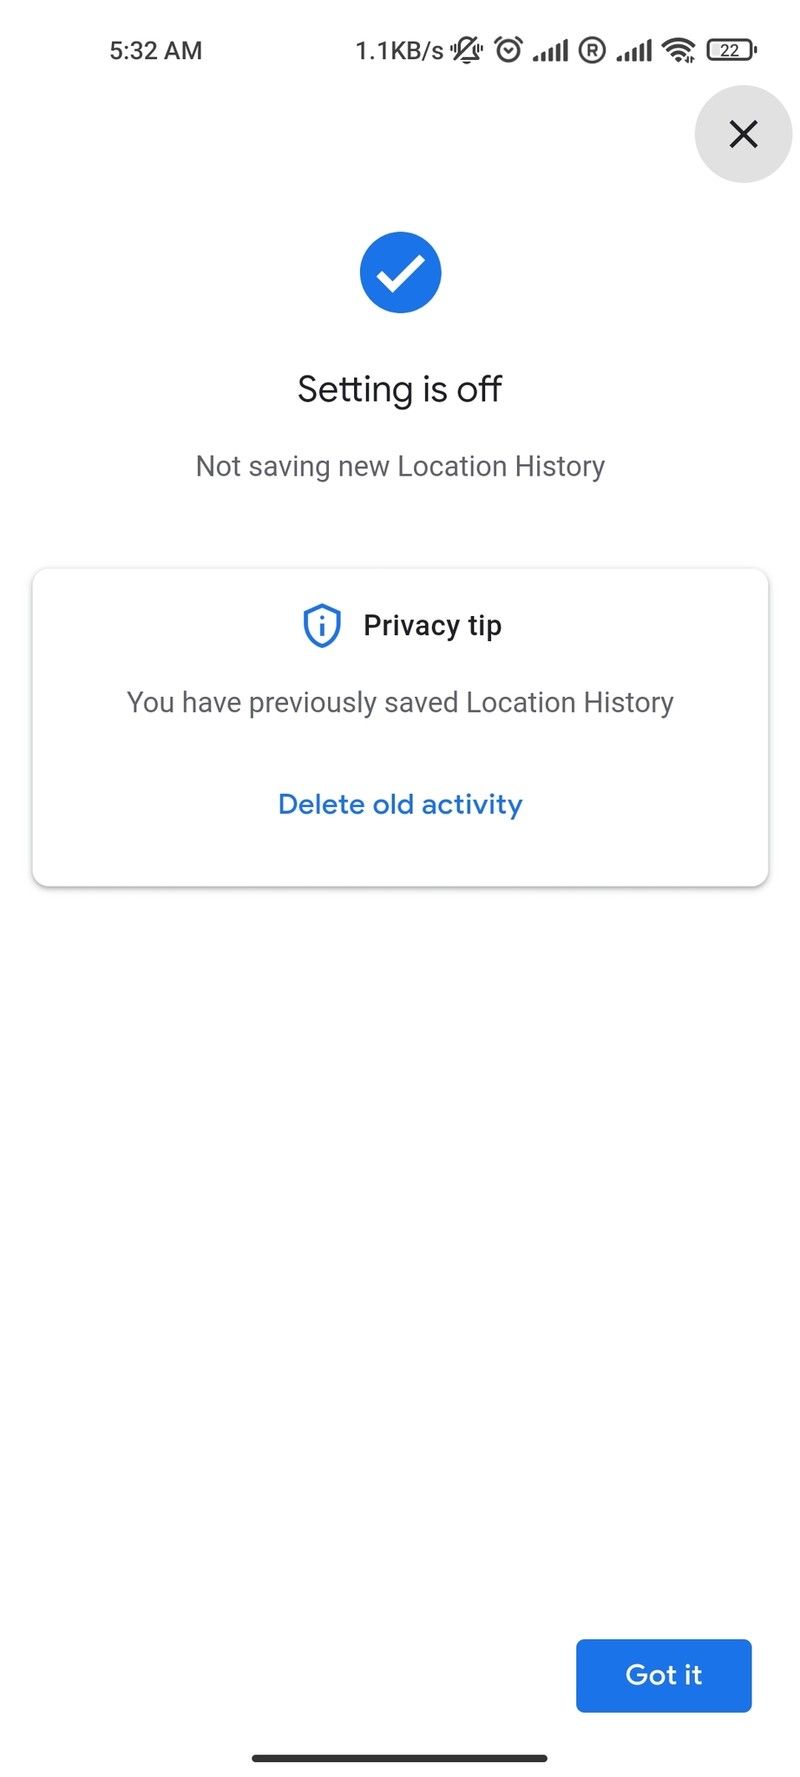The height and width of the screenshot is (1777, 800).
Task: Tap the muted bell status icon
Action: 466,50
